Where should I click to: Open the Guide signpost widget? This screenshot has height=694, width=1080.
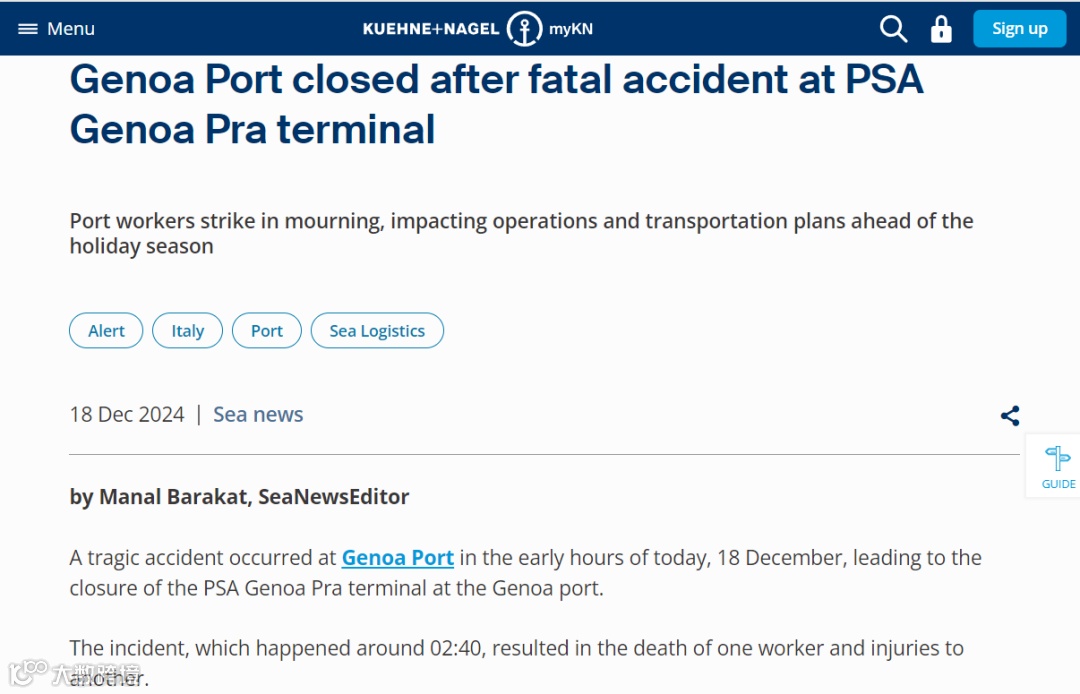pos(1057,466)
